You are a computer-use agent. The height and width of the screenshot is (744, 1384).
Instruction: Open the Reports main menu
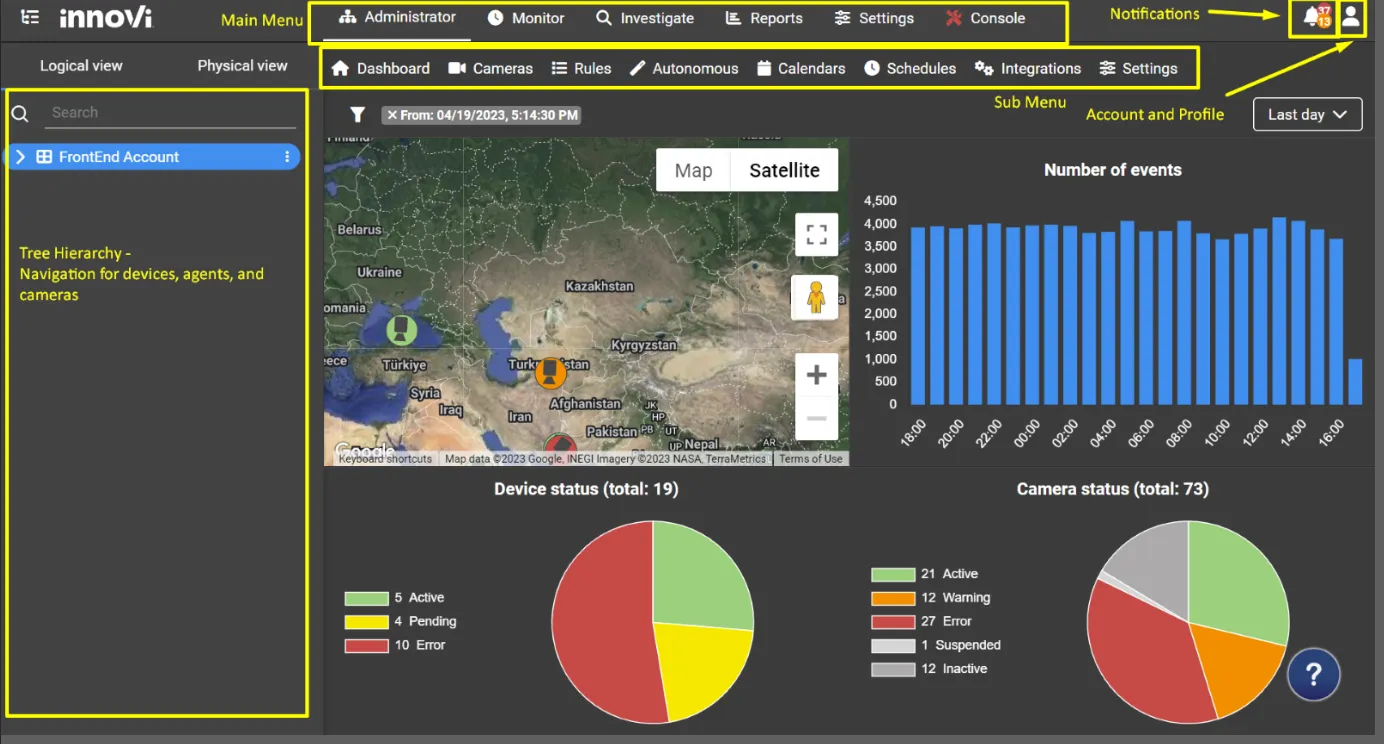[764, 18]
